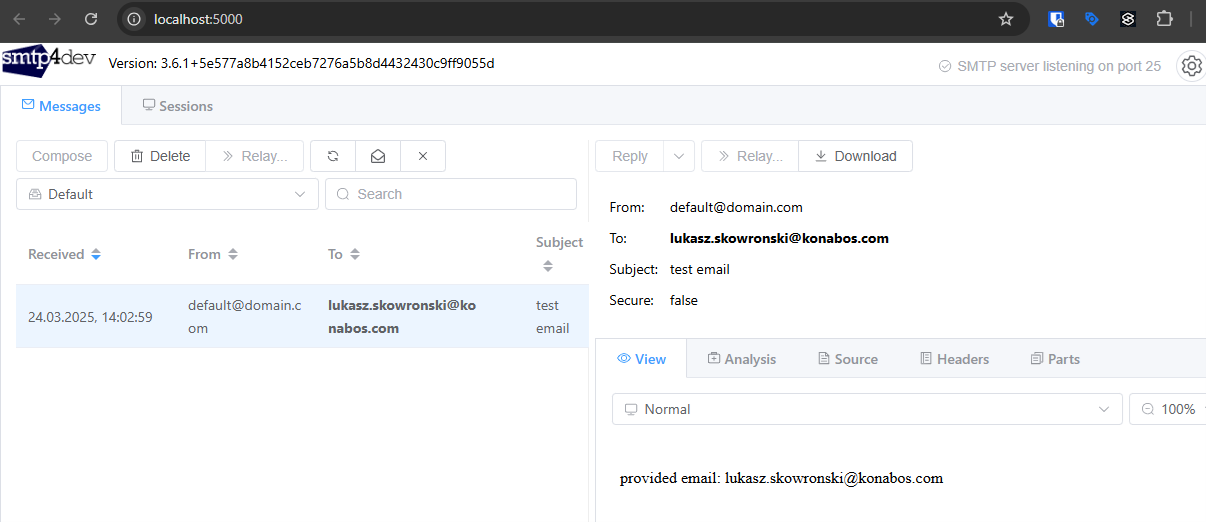The image size is (1206, 522).
Task: Open the smtp4dev settings gear
Action: tap(1191, 66)
